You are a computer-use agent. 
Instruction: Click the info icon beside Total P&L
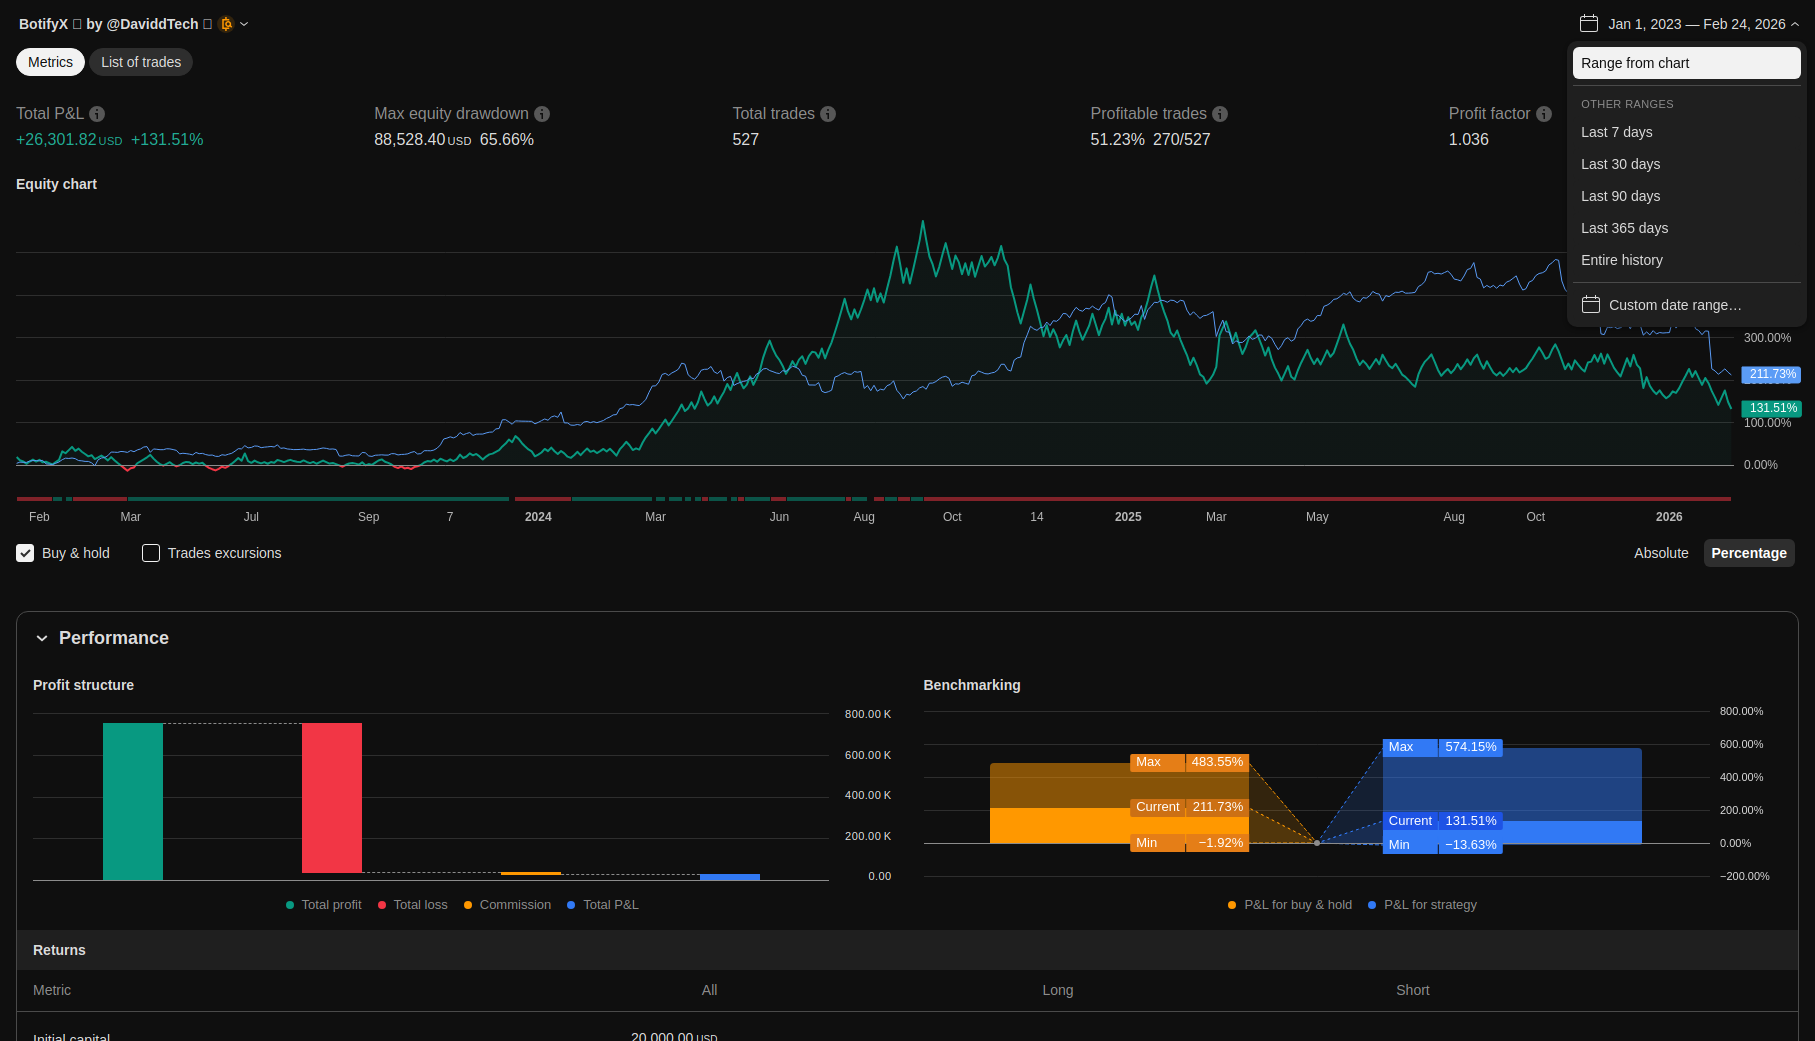click(97, 114)
